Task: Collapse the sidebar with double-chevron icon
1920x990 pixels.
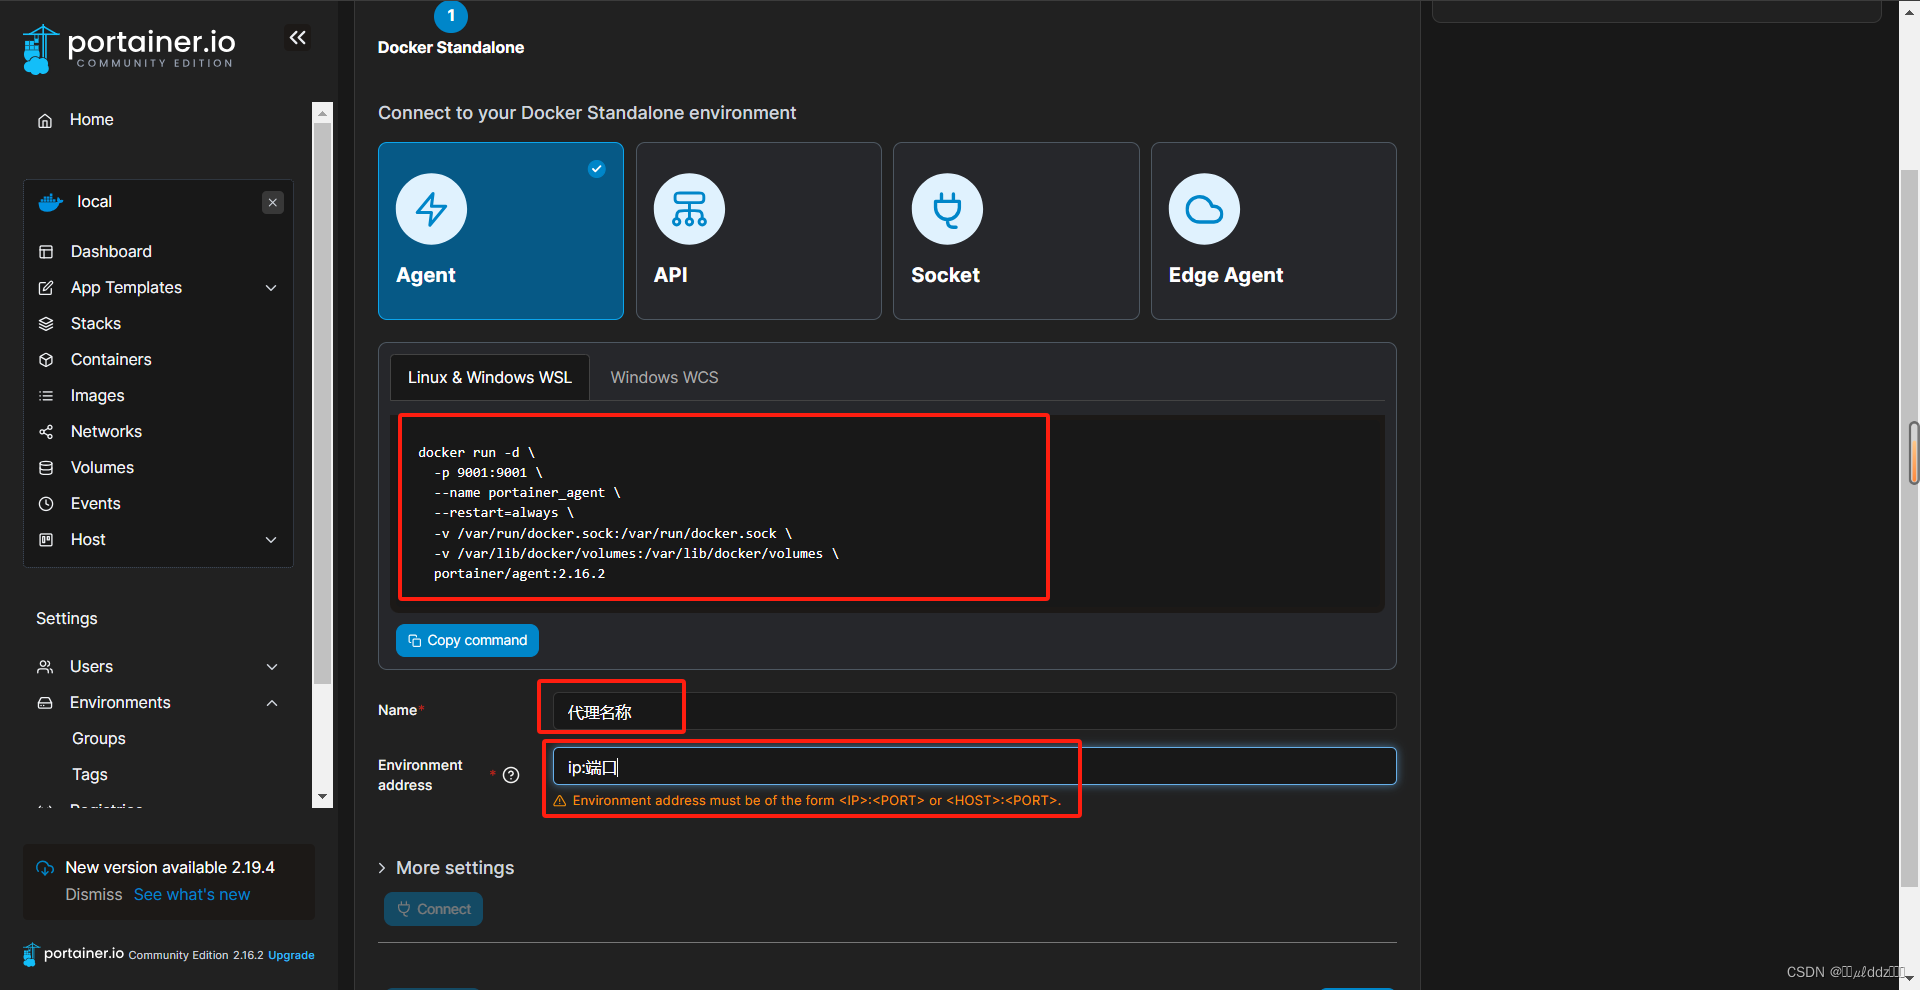Action: click(x=297, y=38)
